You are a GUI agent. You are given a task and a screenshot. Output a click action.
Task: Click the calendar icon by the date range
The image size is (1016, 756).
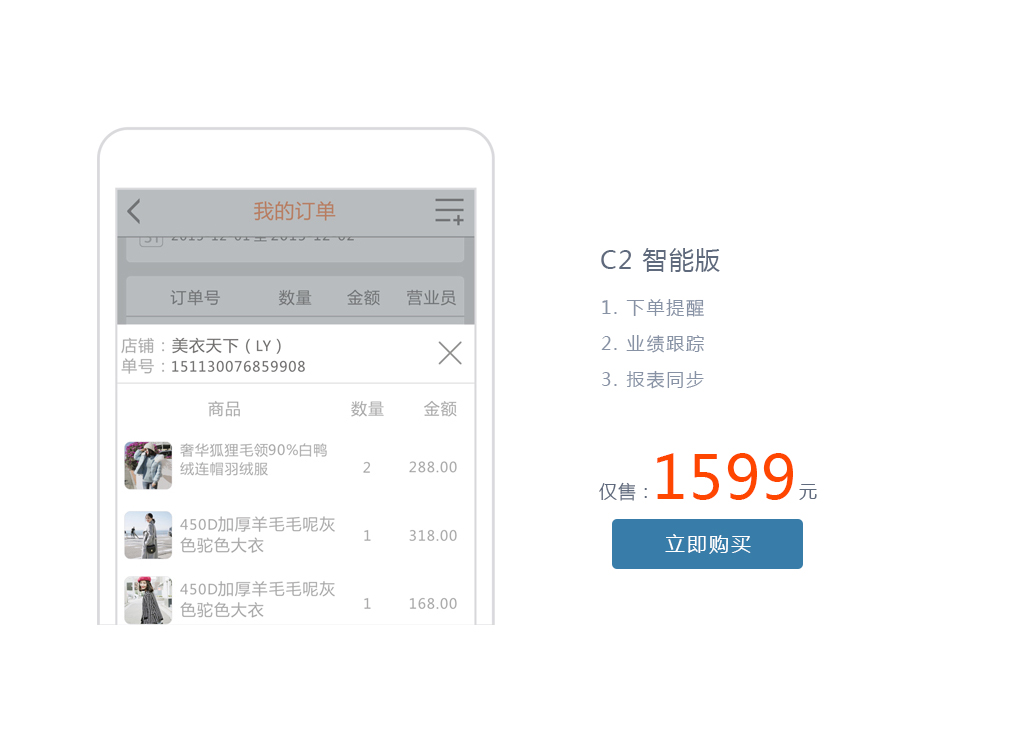coord(151,240)
